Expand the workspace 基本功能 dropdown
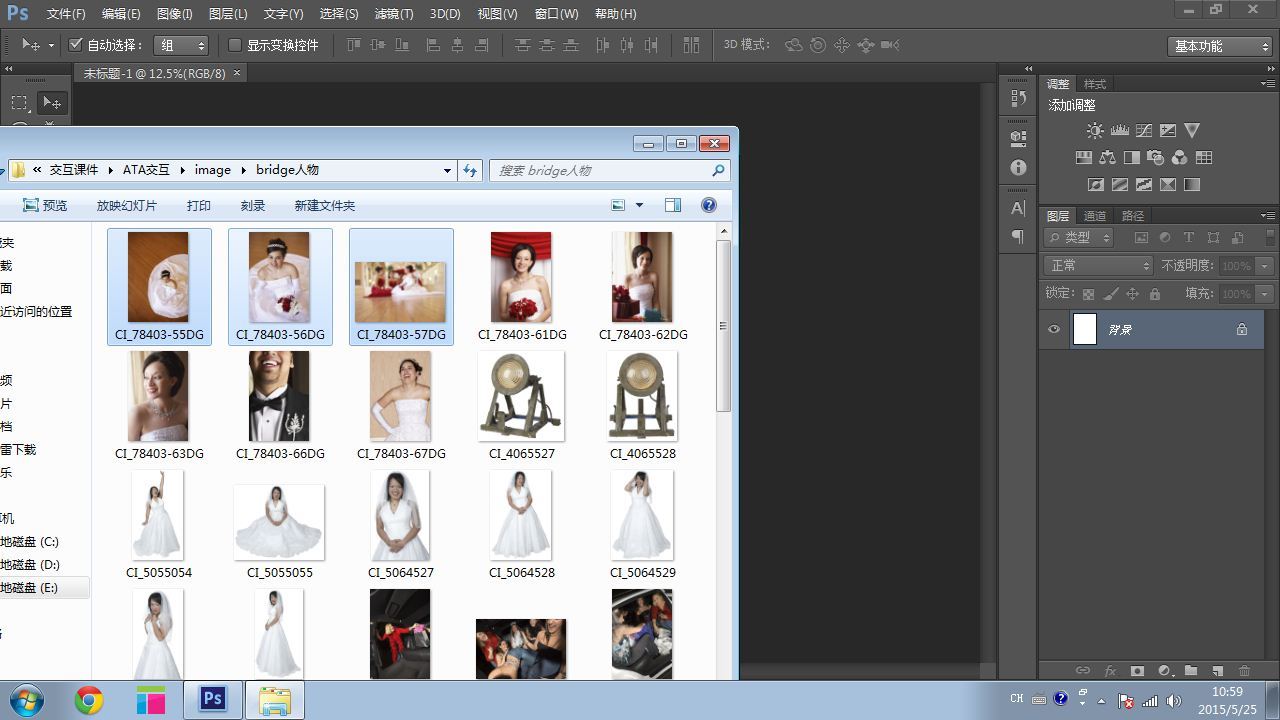 tap(1219, 46)
